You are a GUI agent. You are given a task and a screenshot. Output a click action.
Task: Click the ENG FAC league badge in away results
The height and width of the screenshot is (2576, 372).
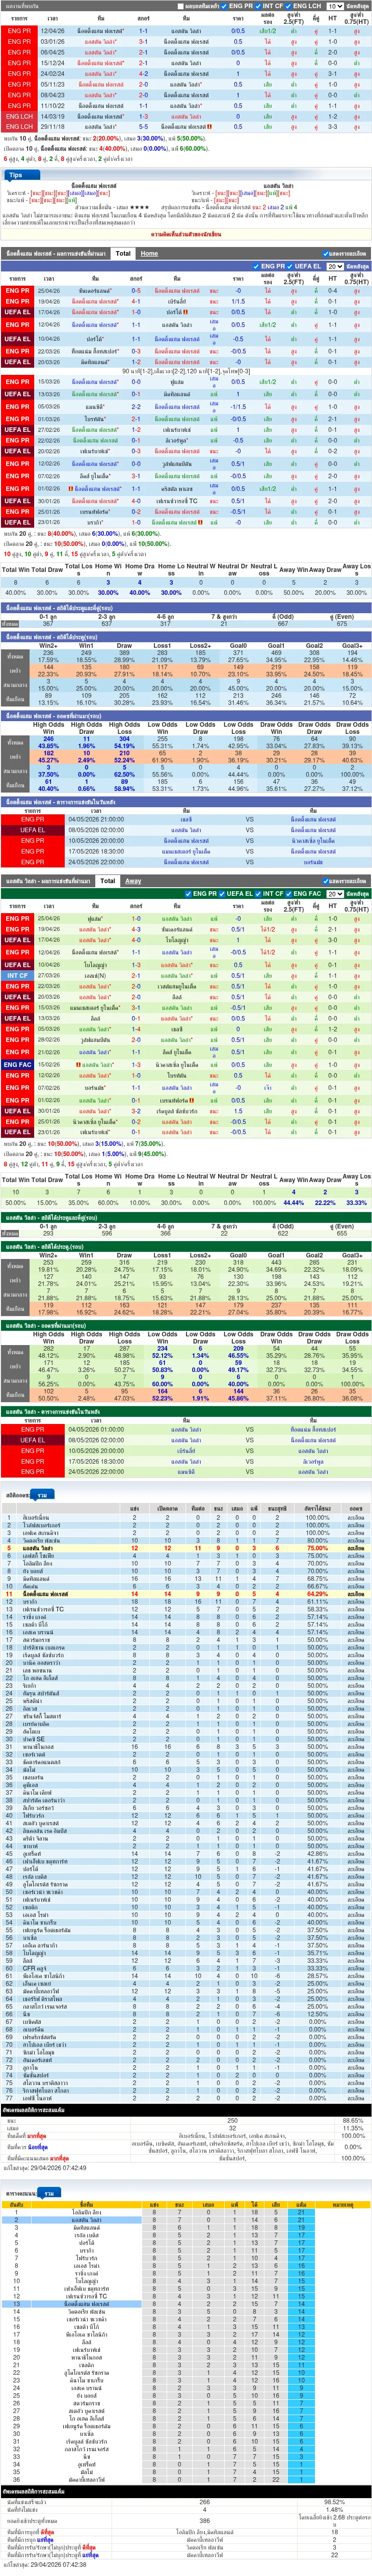tap(17, 1064)
